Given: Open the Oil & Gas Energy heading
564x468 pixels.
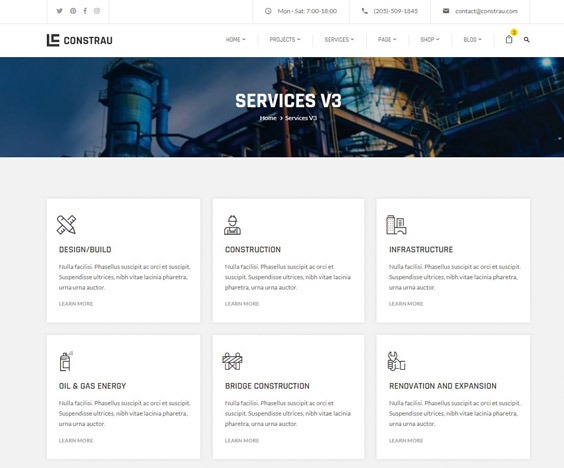Looking at the screenshot, I should [x=92, y=386].
